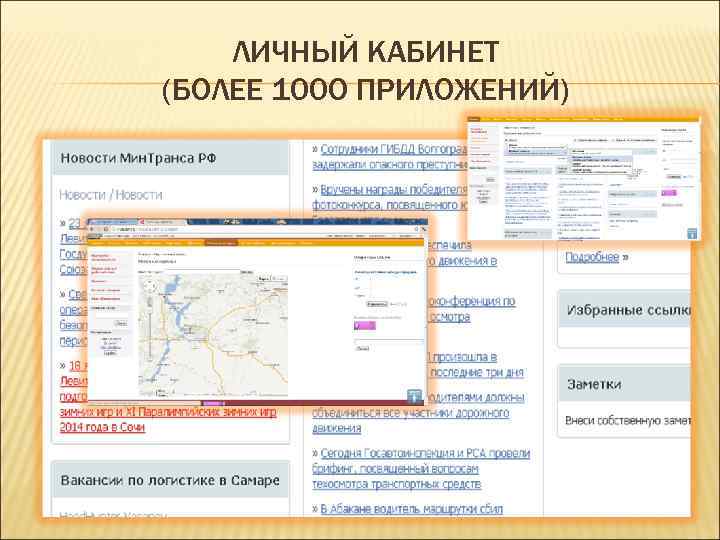
Task: Select highlighted orange navigation tab in map window
Action: [221, 242]
